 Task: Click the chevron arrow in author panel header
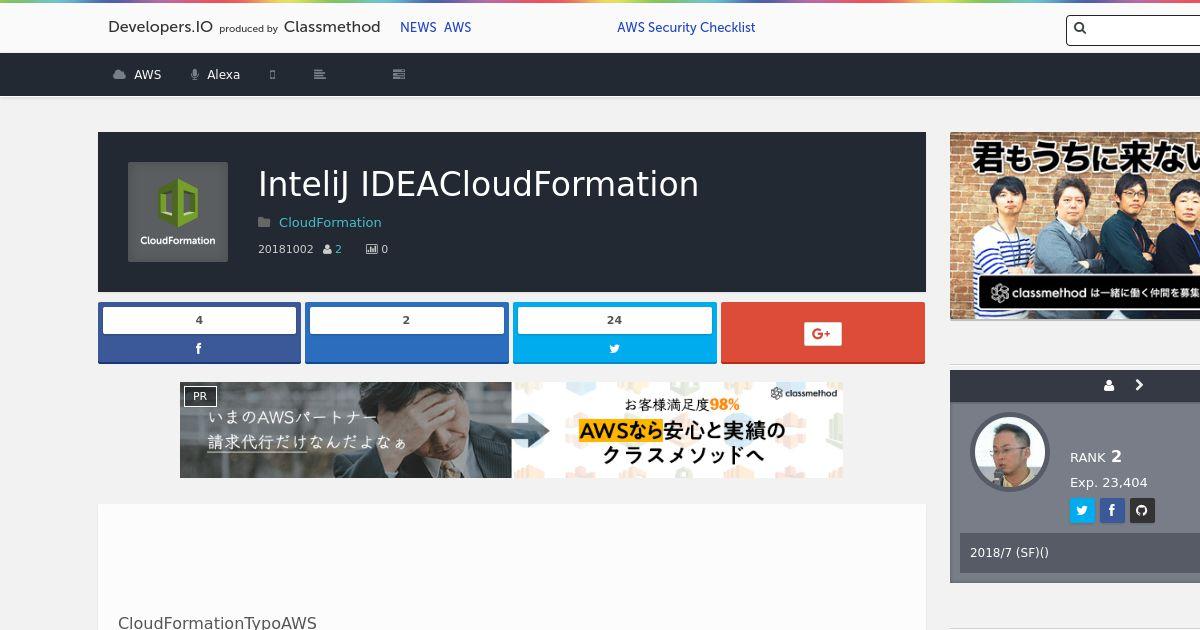coord(1139,385)
